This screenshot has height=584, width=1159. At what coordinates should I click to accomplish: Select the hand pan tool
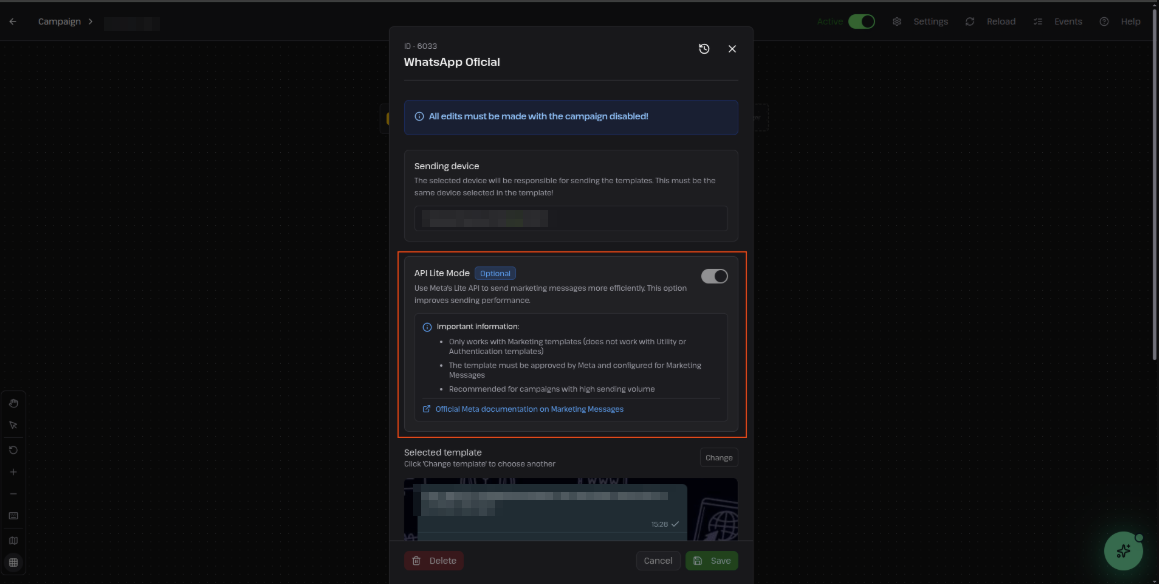[13, 403]
